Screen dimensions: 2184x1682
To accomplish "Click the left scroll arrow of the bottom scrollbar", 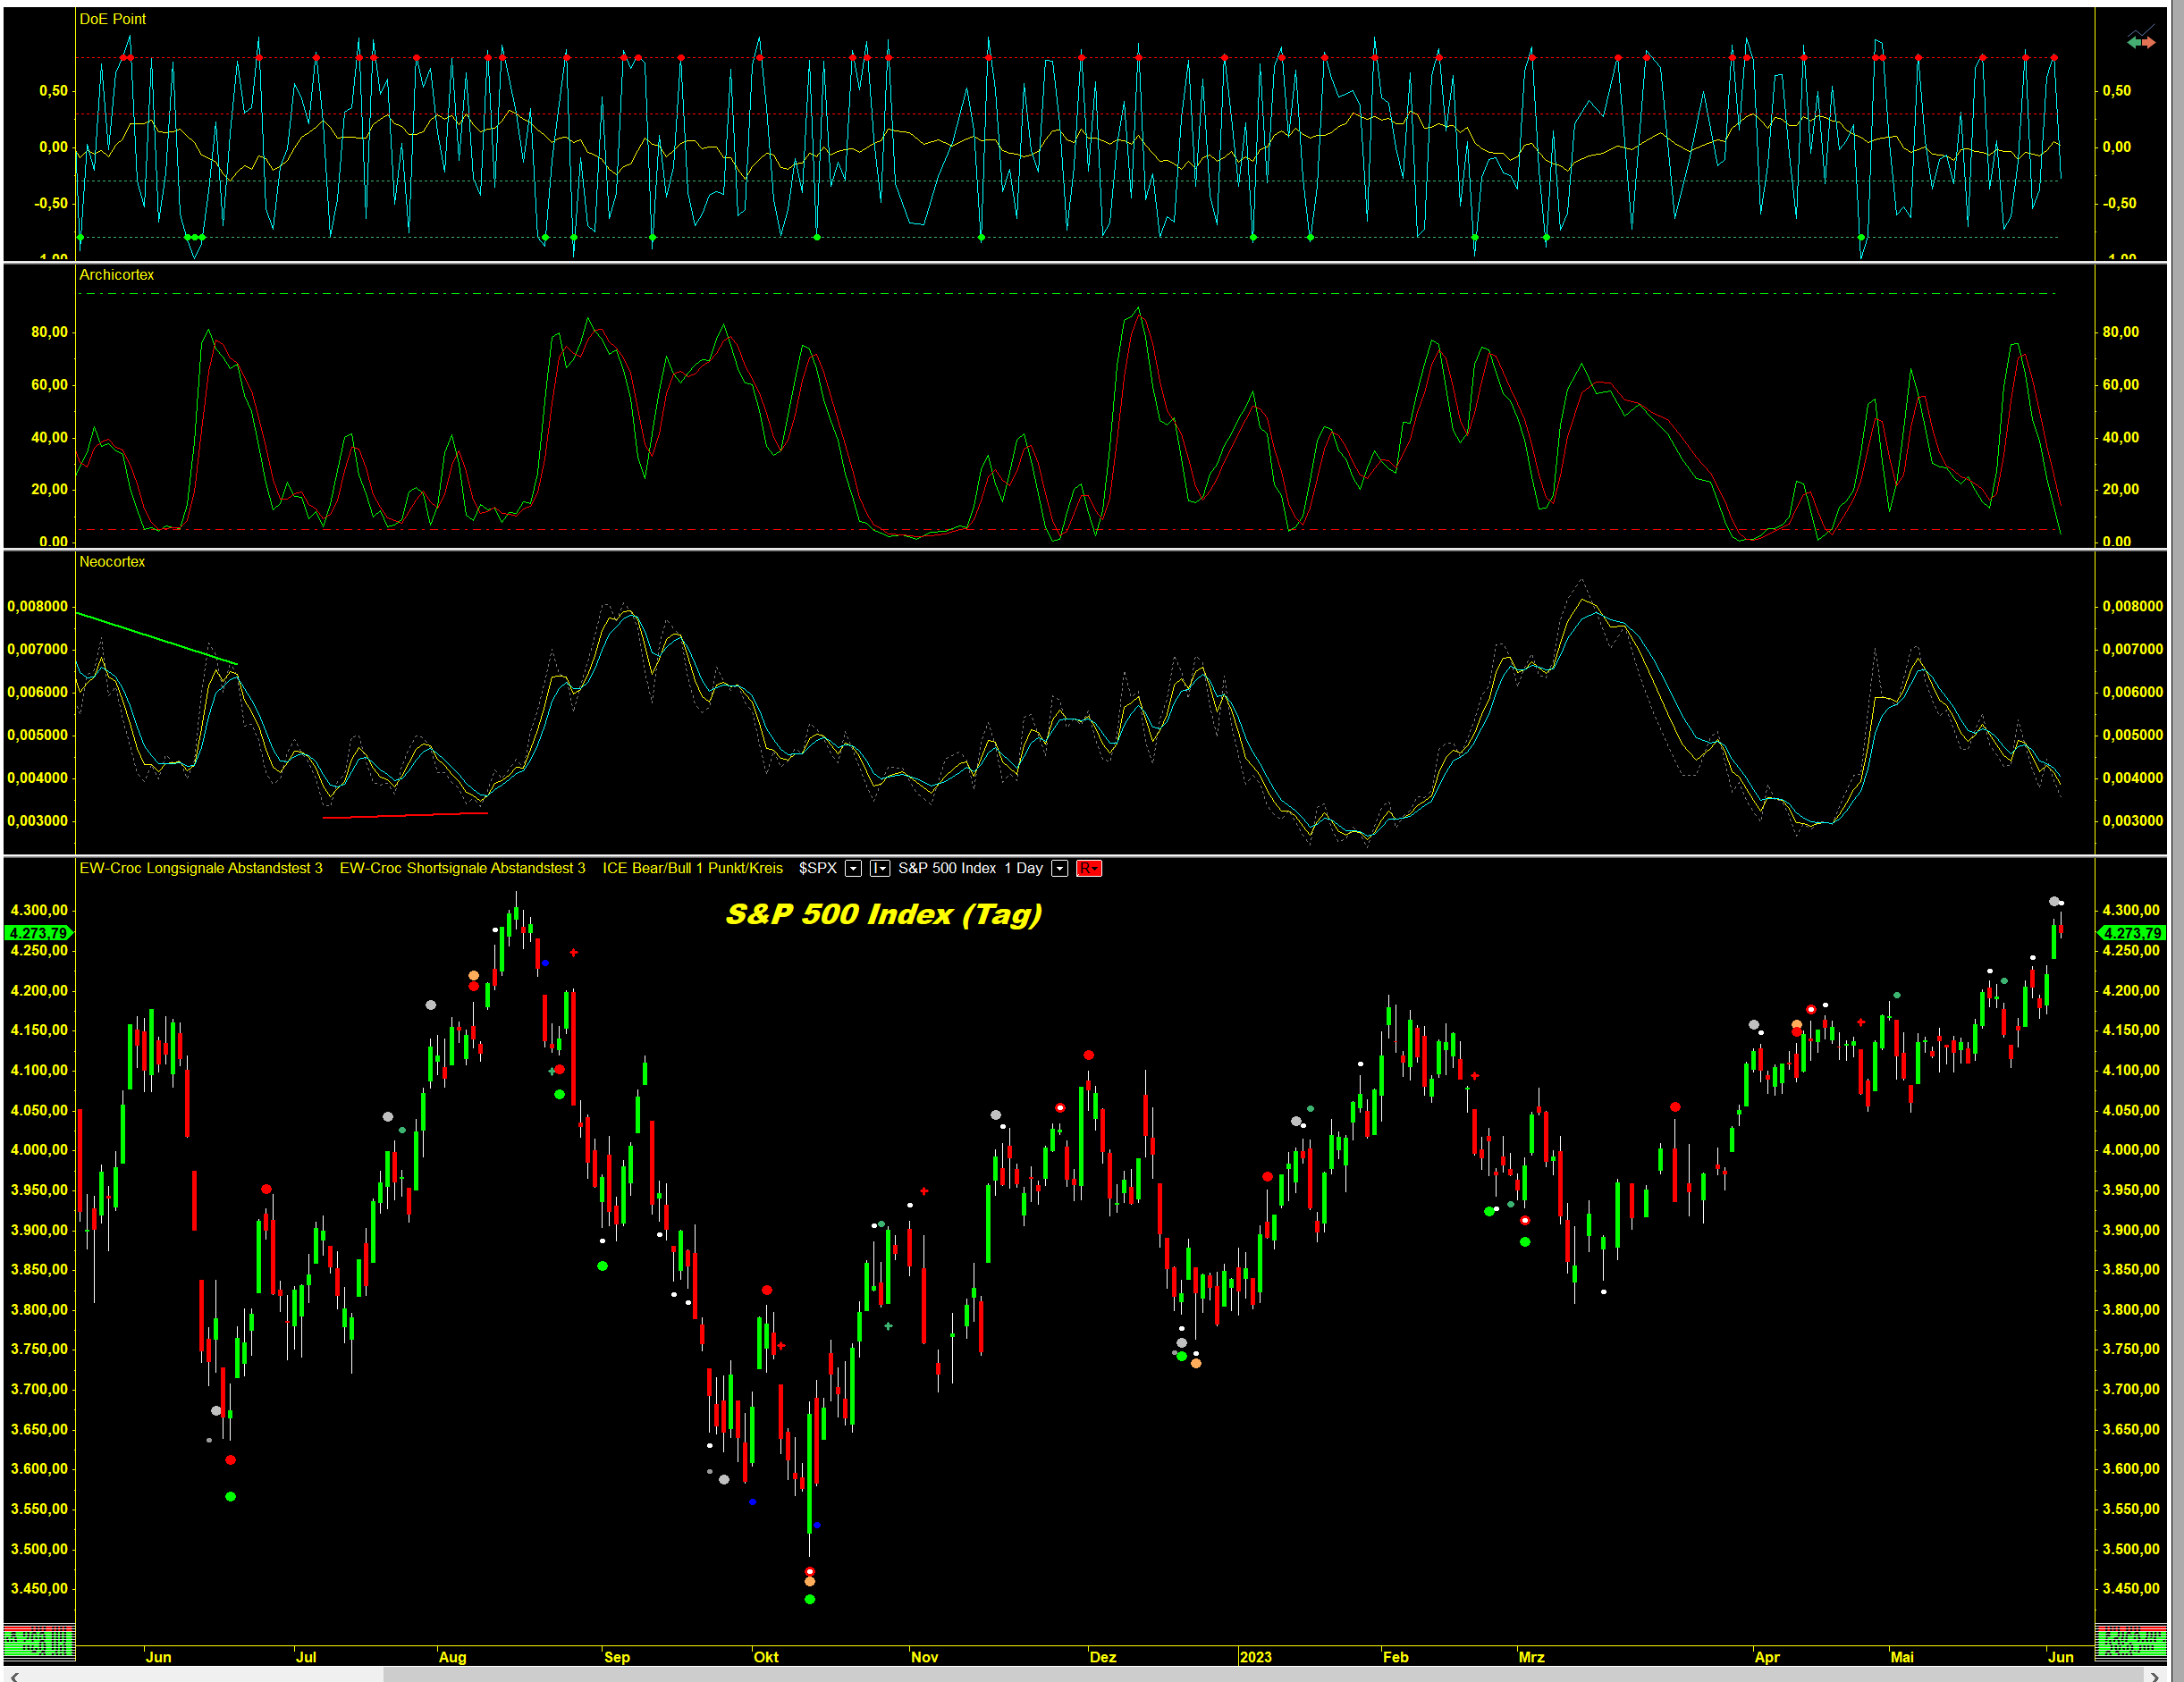I will (14, 1676).
